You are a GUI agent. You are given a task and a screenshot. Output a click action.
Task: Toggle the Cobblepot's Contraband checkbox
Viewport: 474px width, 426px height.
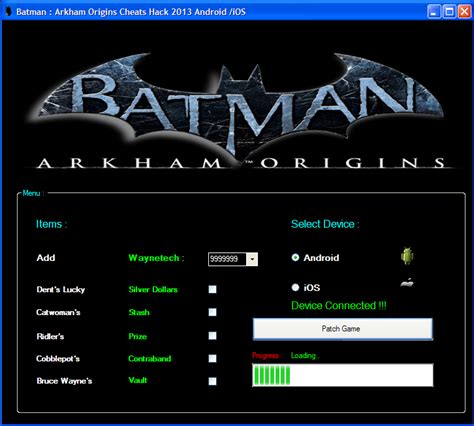click(x=212, y=359)
